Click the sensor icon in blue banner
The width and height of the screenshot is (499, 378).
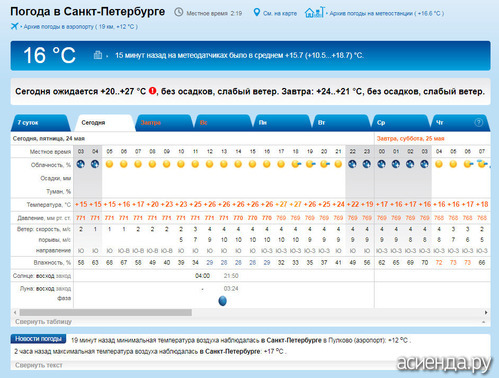coord(98,55)
